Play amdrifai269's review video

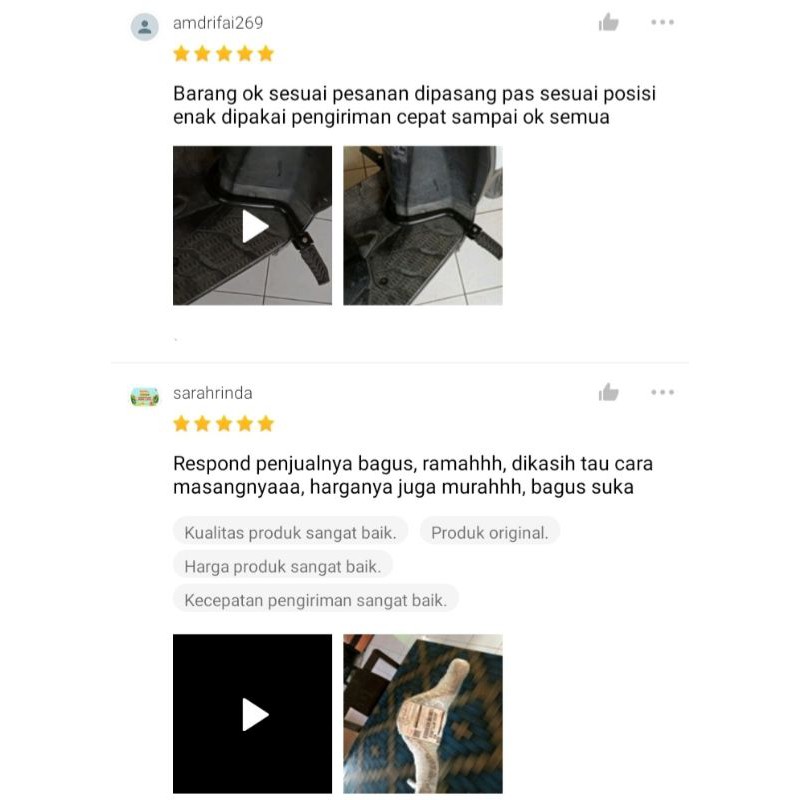tap(253, 226)
